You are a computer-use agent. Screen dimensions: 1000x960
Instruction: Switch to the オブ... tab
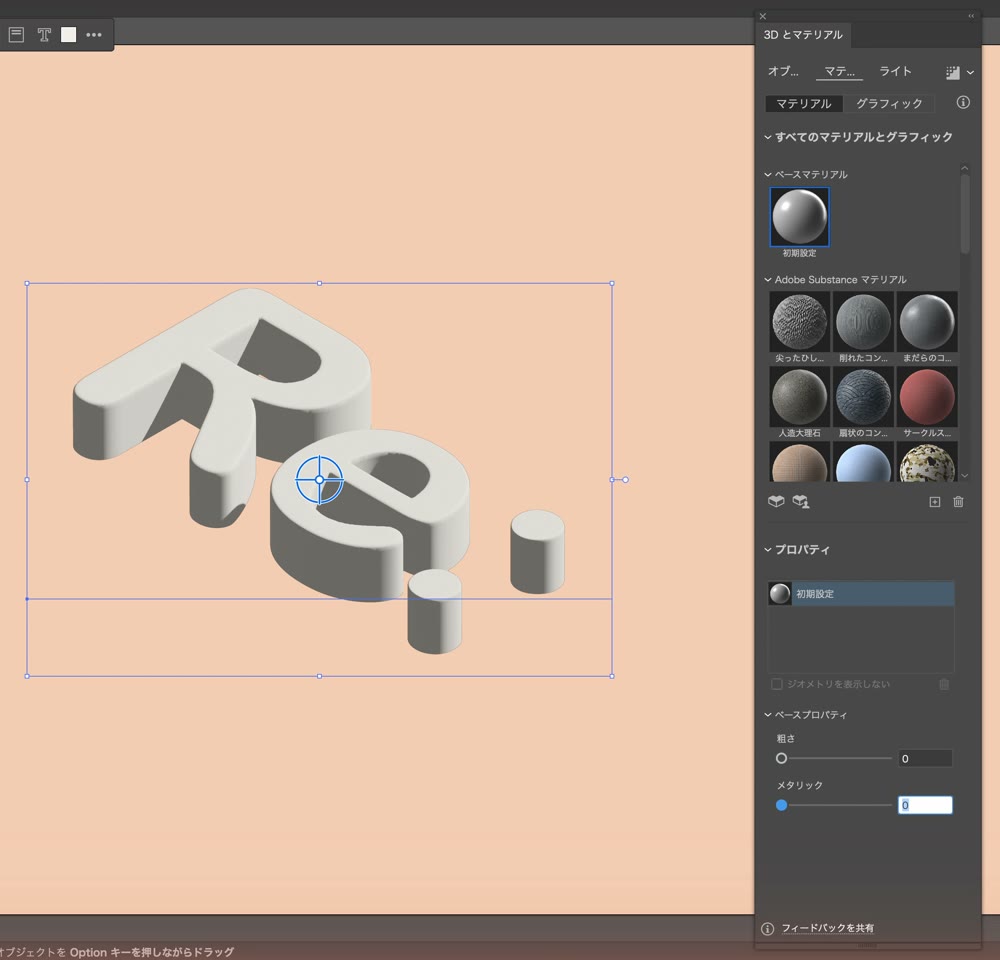point(783,71)
